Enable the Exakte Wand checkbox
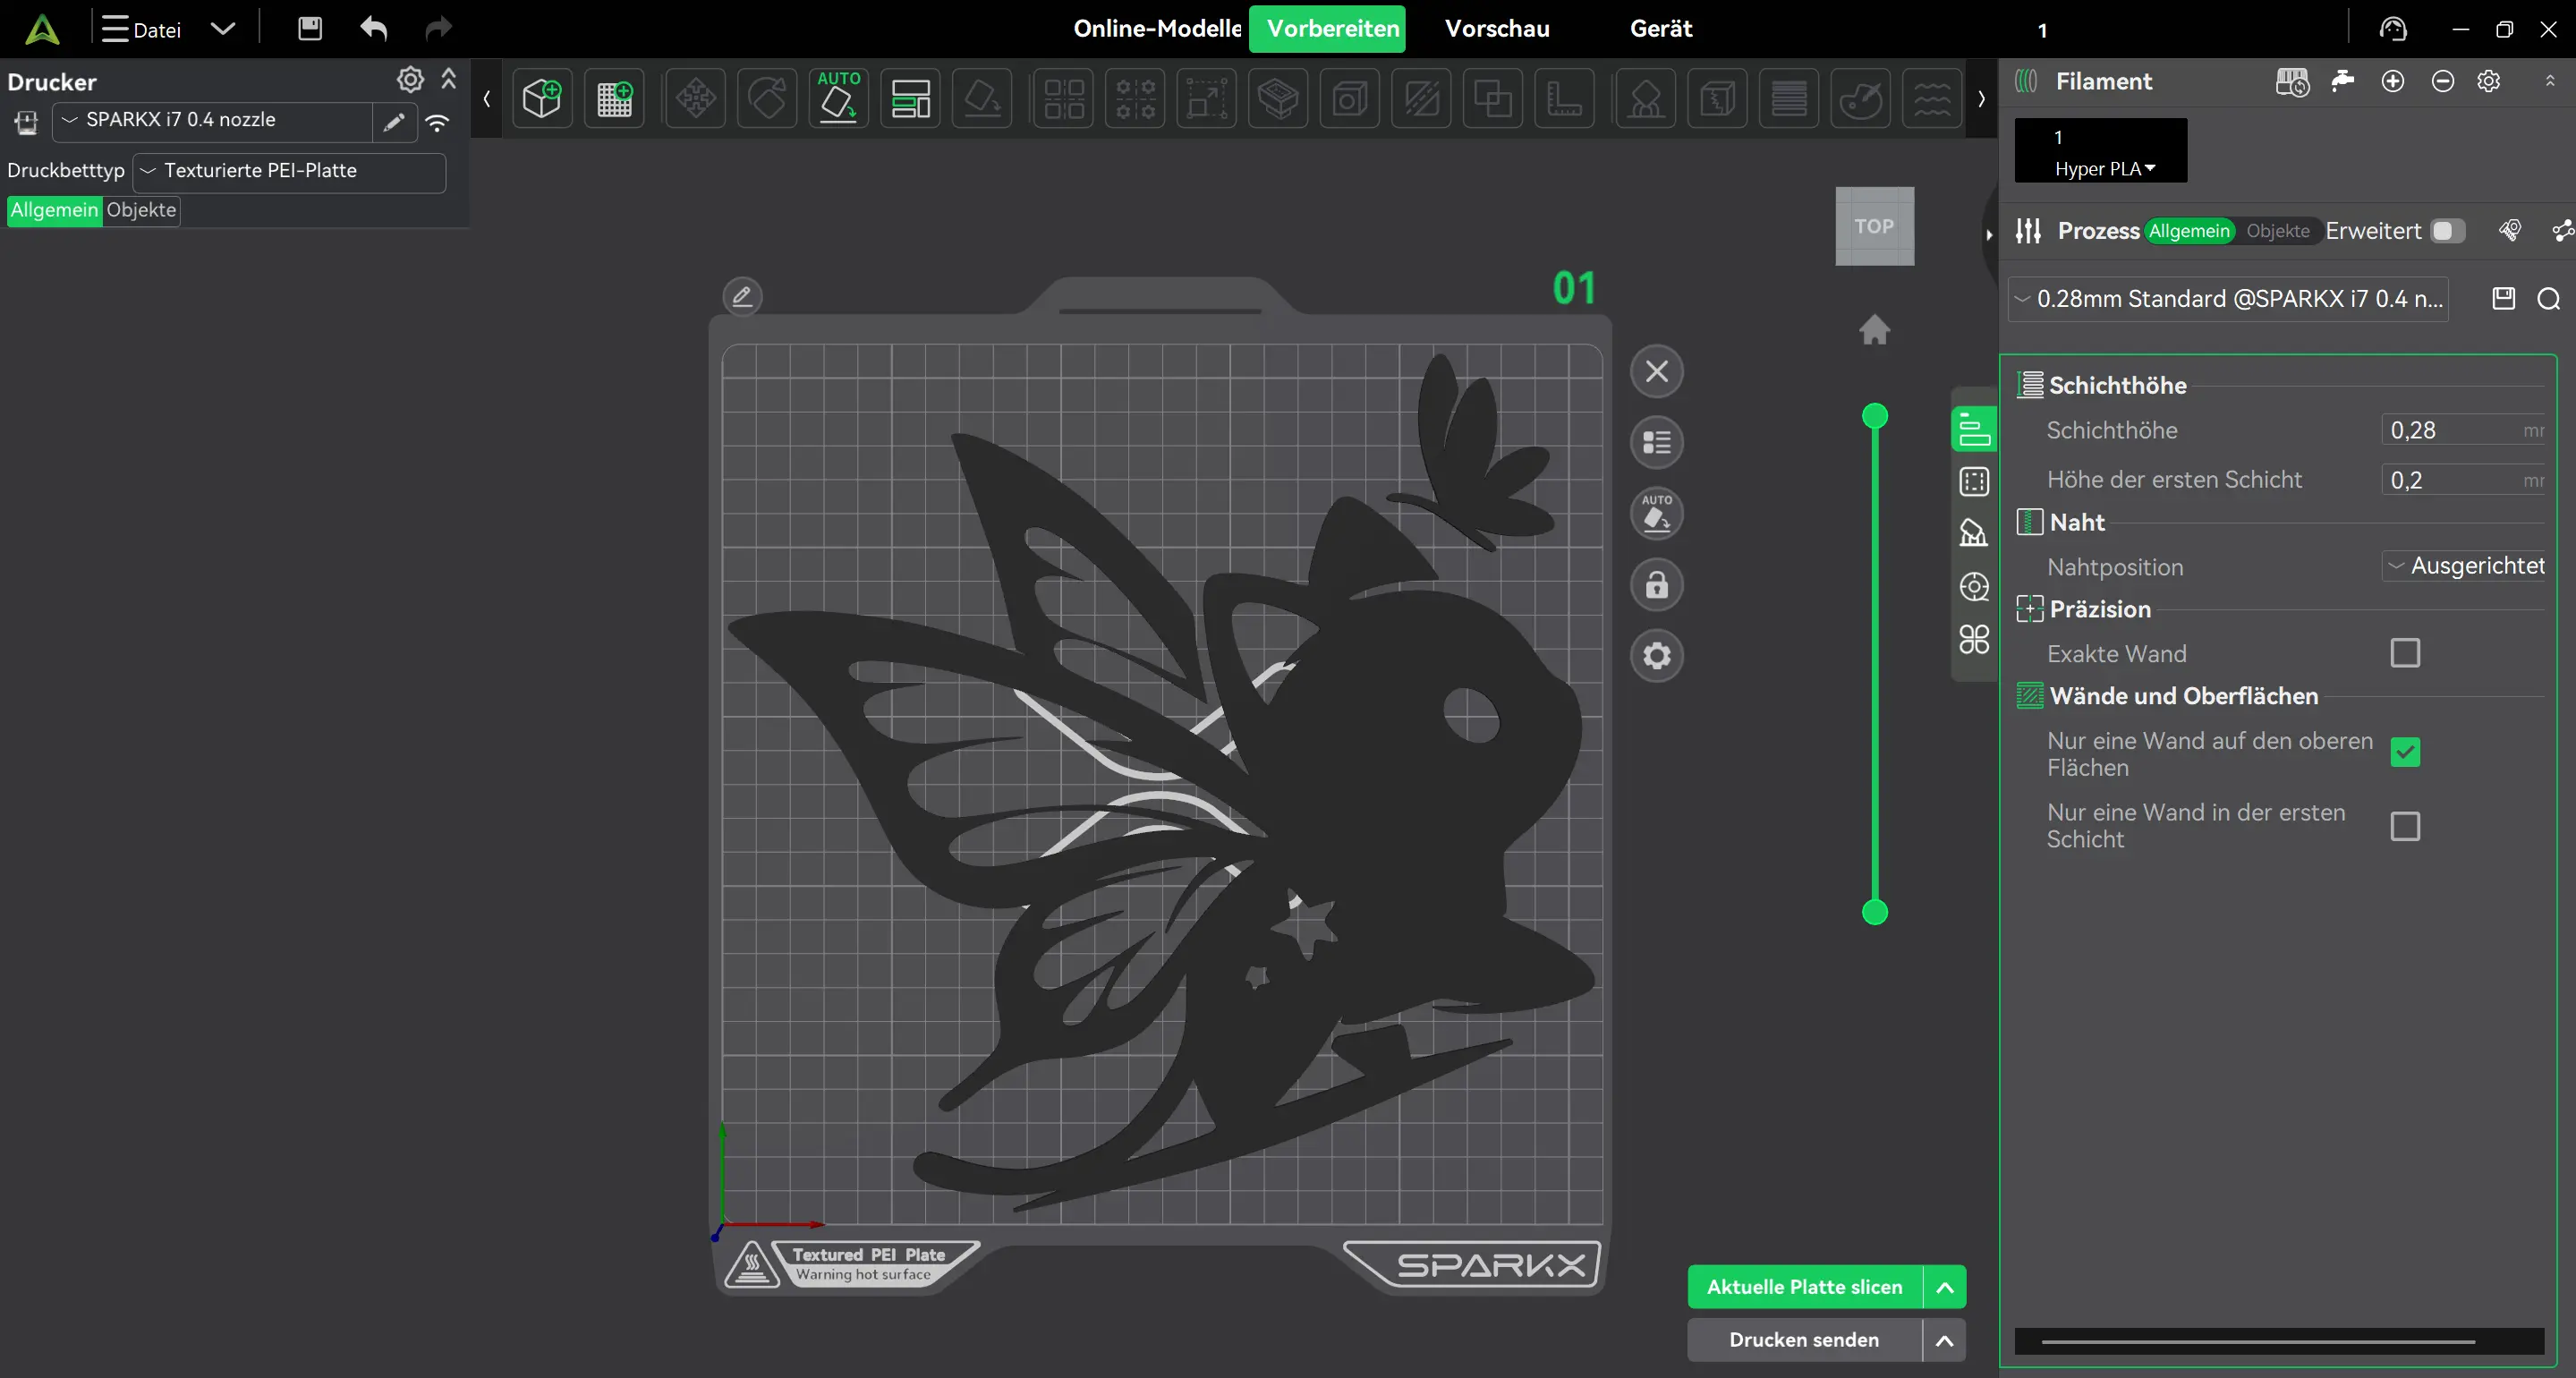Viewport: 2576px width, 1378px height. pos(2405,653)
